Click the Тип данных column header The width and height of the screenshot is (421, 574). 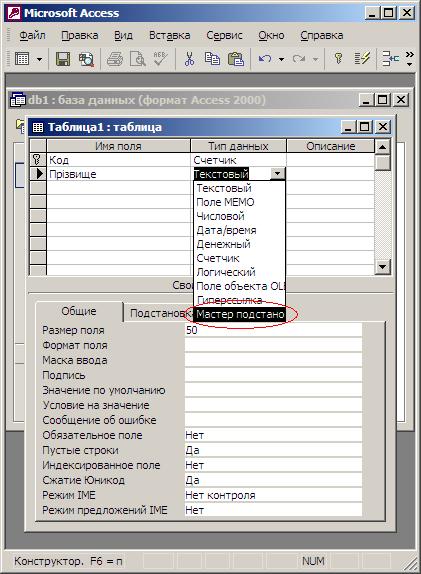click(238, 146)
